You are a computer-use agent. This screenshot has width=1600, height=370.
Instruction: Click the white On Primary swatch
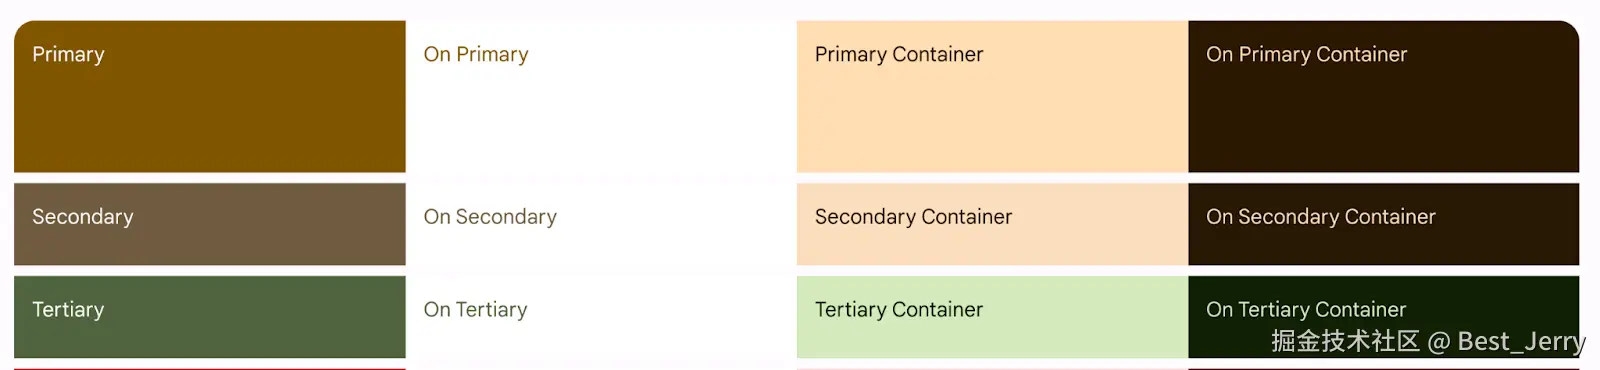click(601, 96)
